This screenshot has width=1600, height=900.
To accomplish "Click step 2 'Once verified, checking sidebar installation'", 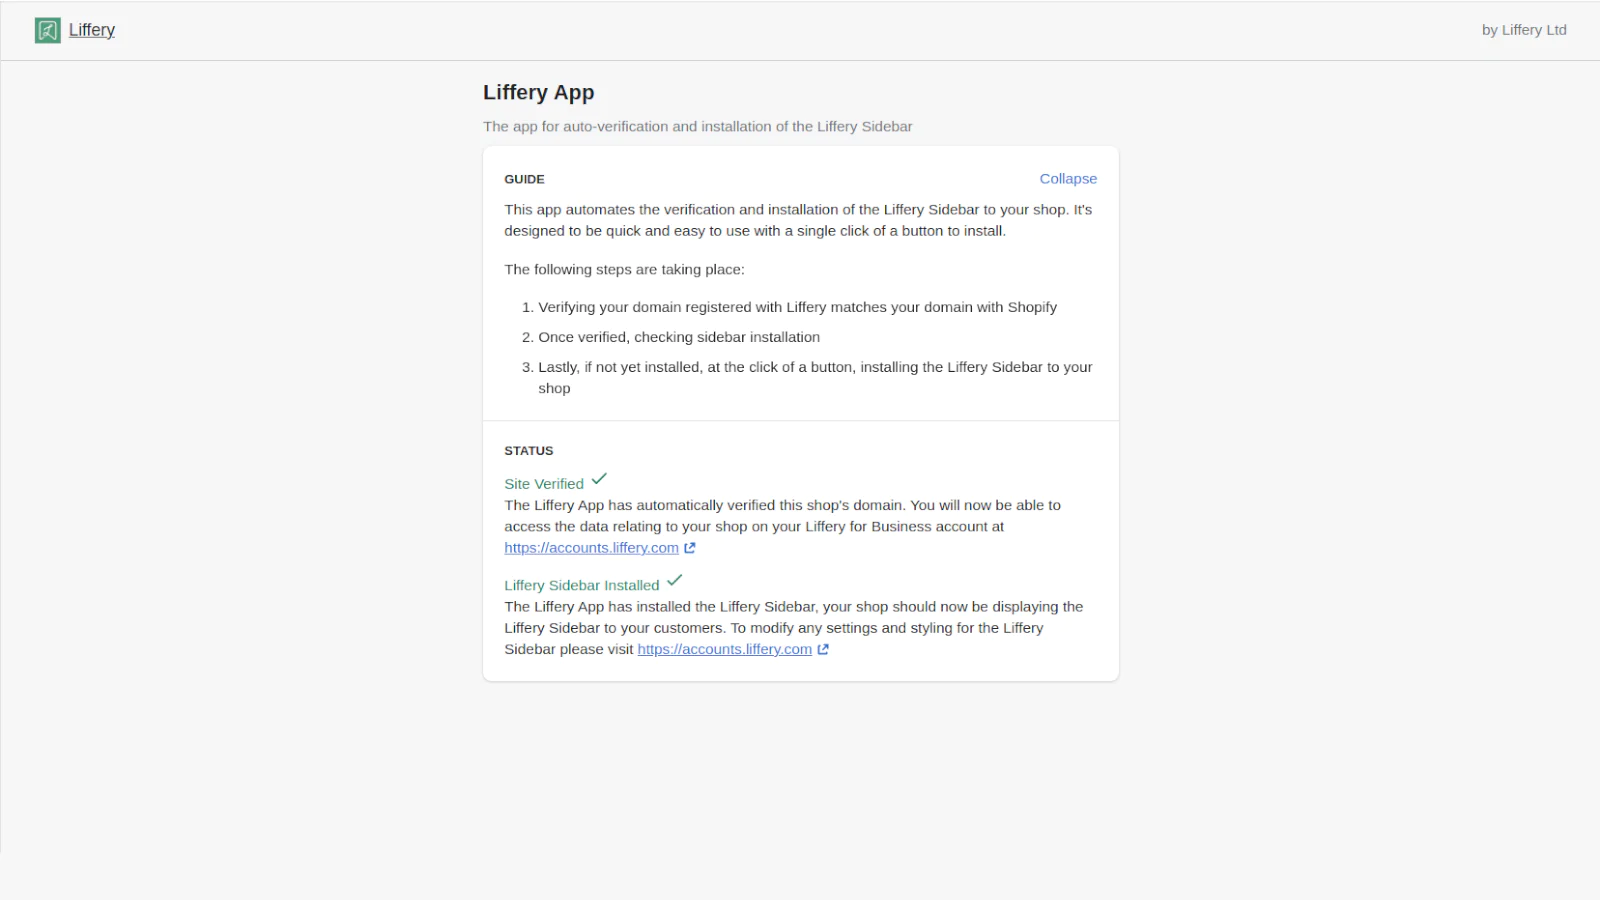I will coord(679,337).
